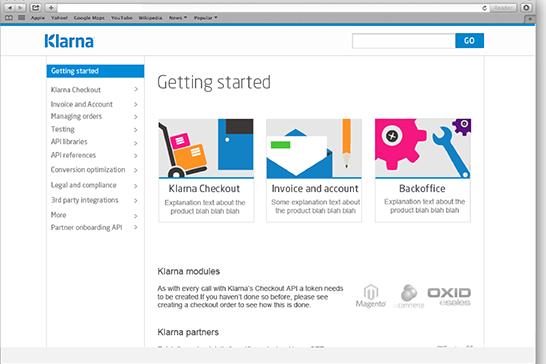This screenshot has width=546, height=364.
Task: Expand the API references chevron
Action: click(x=136, y=156)
